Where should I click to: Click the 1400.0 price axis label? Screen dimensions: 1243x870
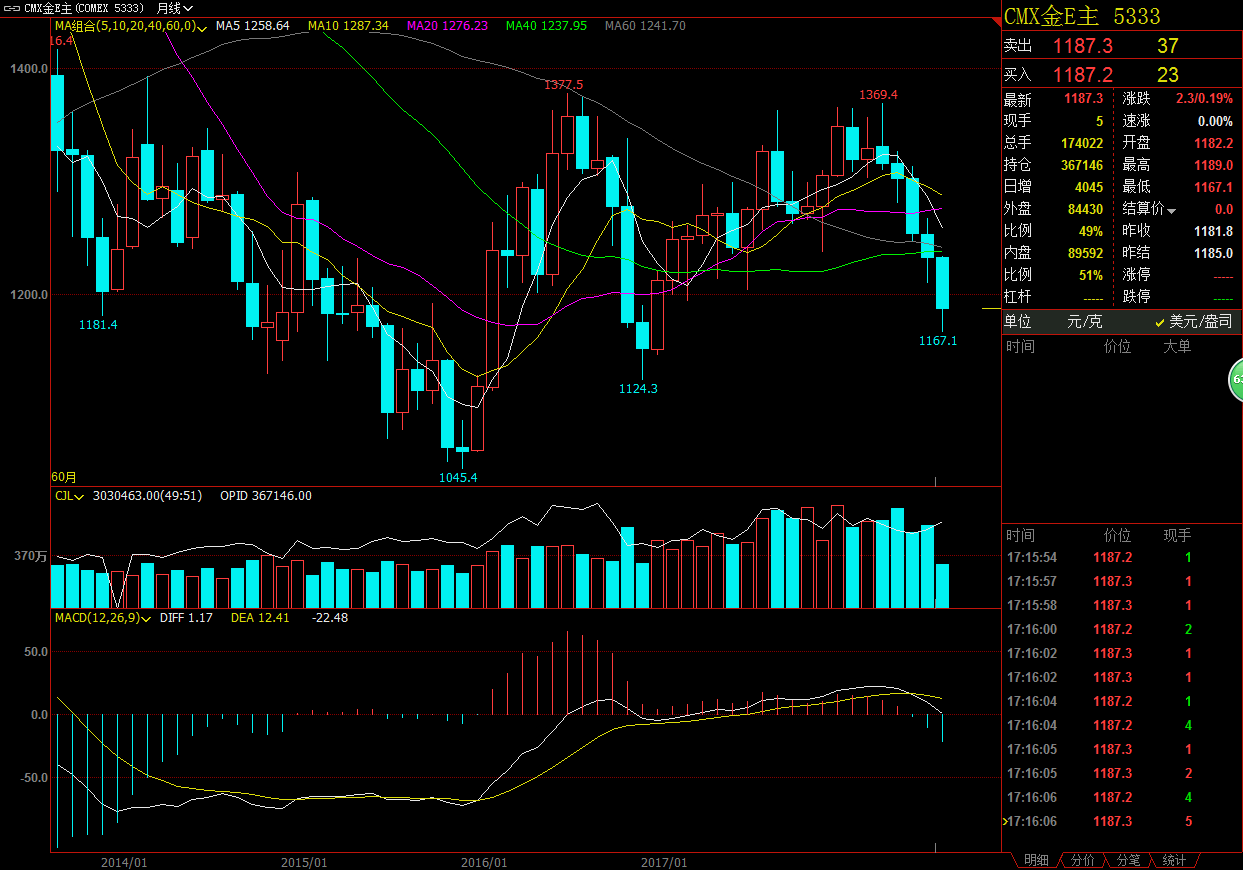(30, 69)
